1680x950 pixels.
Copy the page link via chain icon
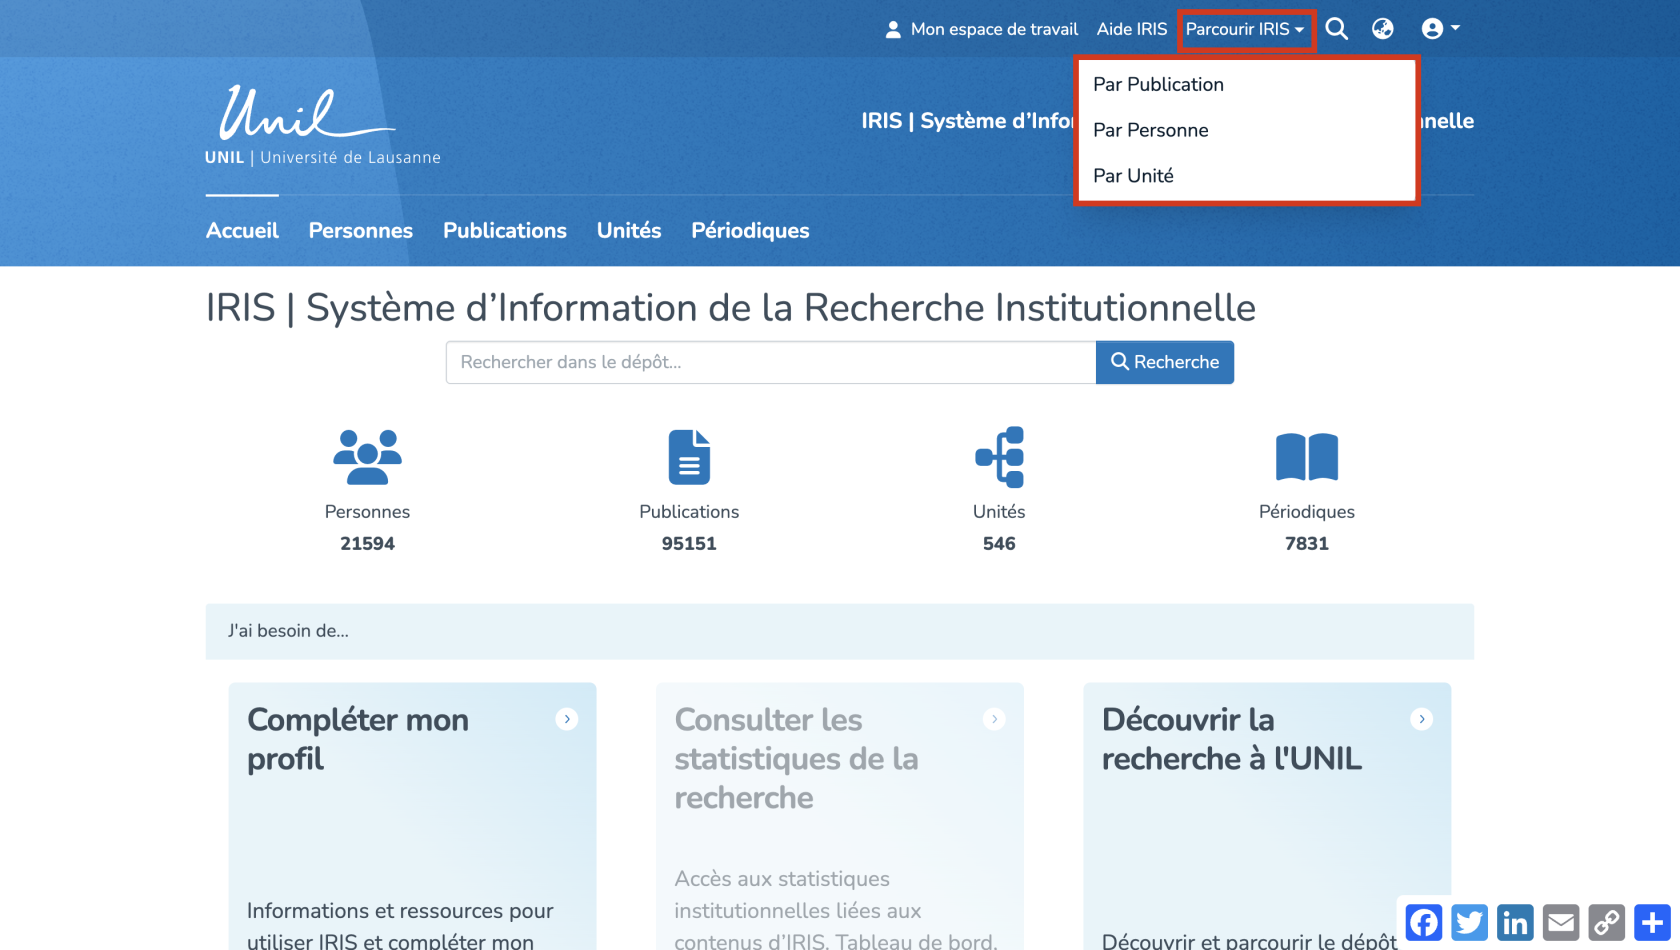(1607, 922)
